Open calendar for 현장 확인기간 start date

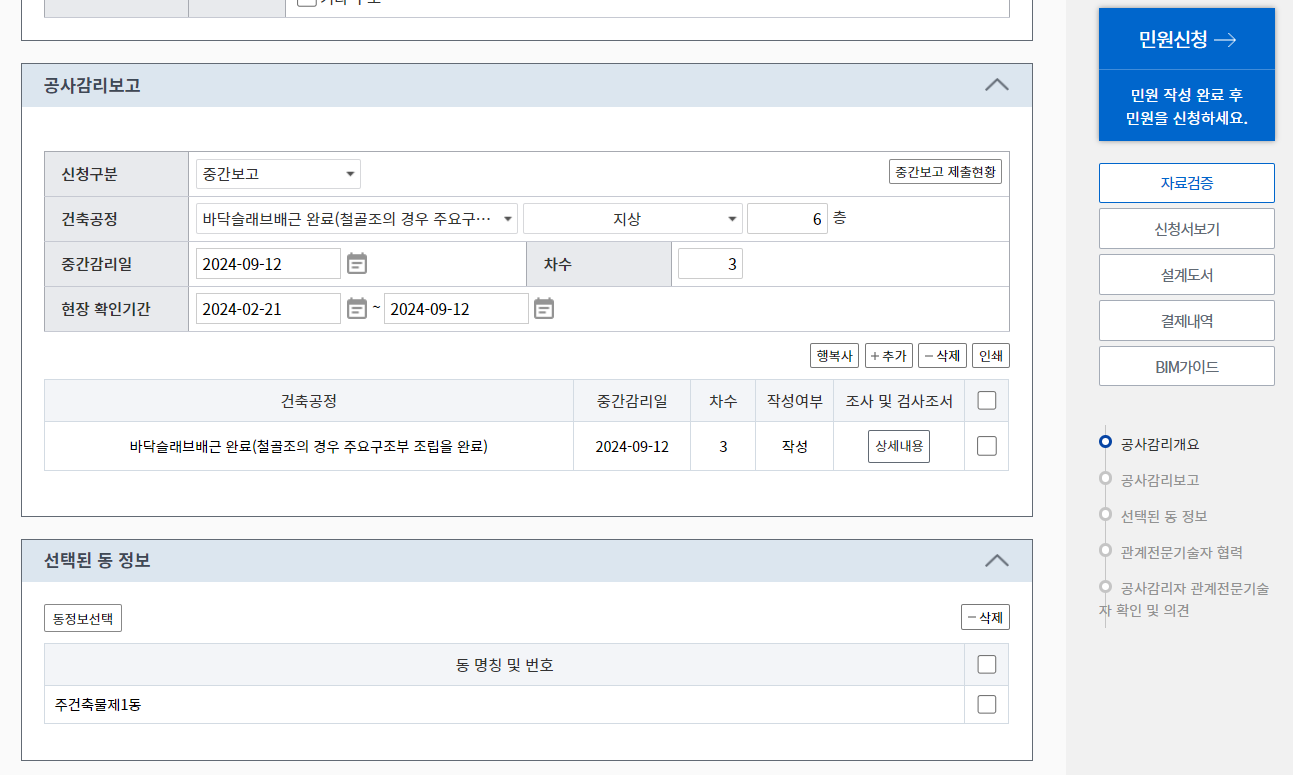(357, 308)
